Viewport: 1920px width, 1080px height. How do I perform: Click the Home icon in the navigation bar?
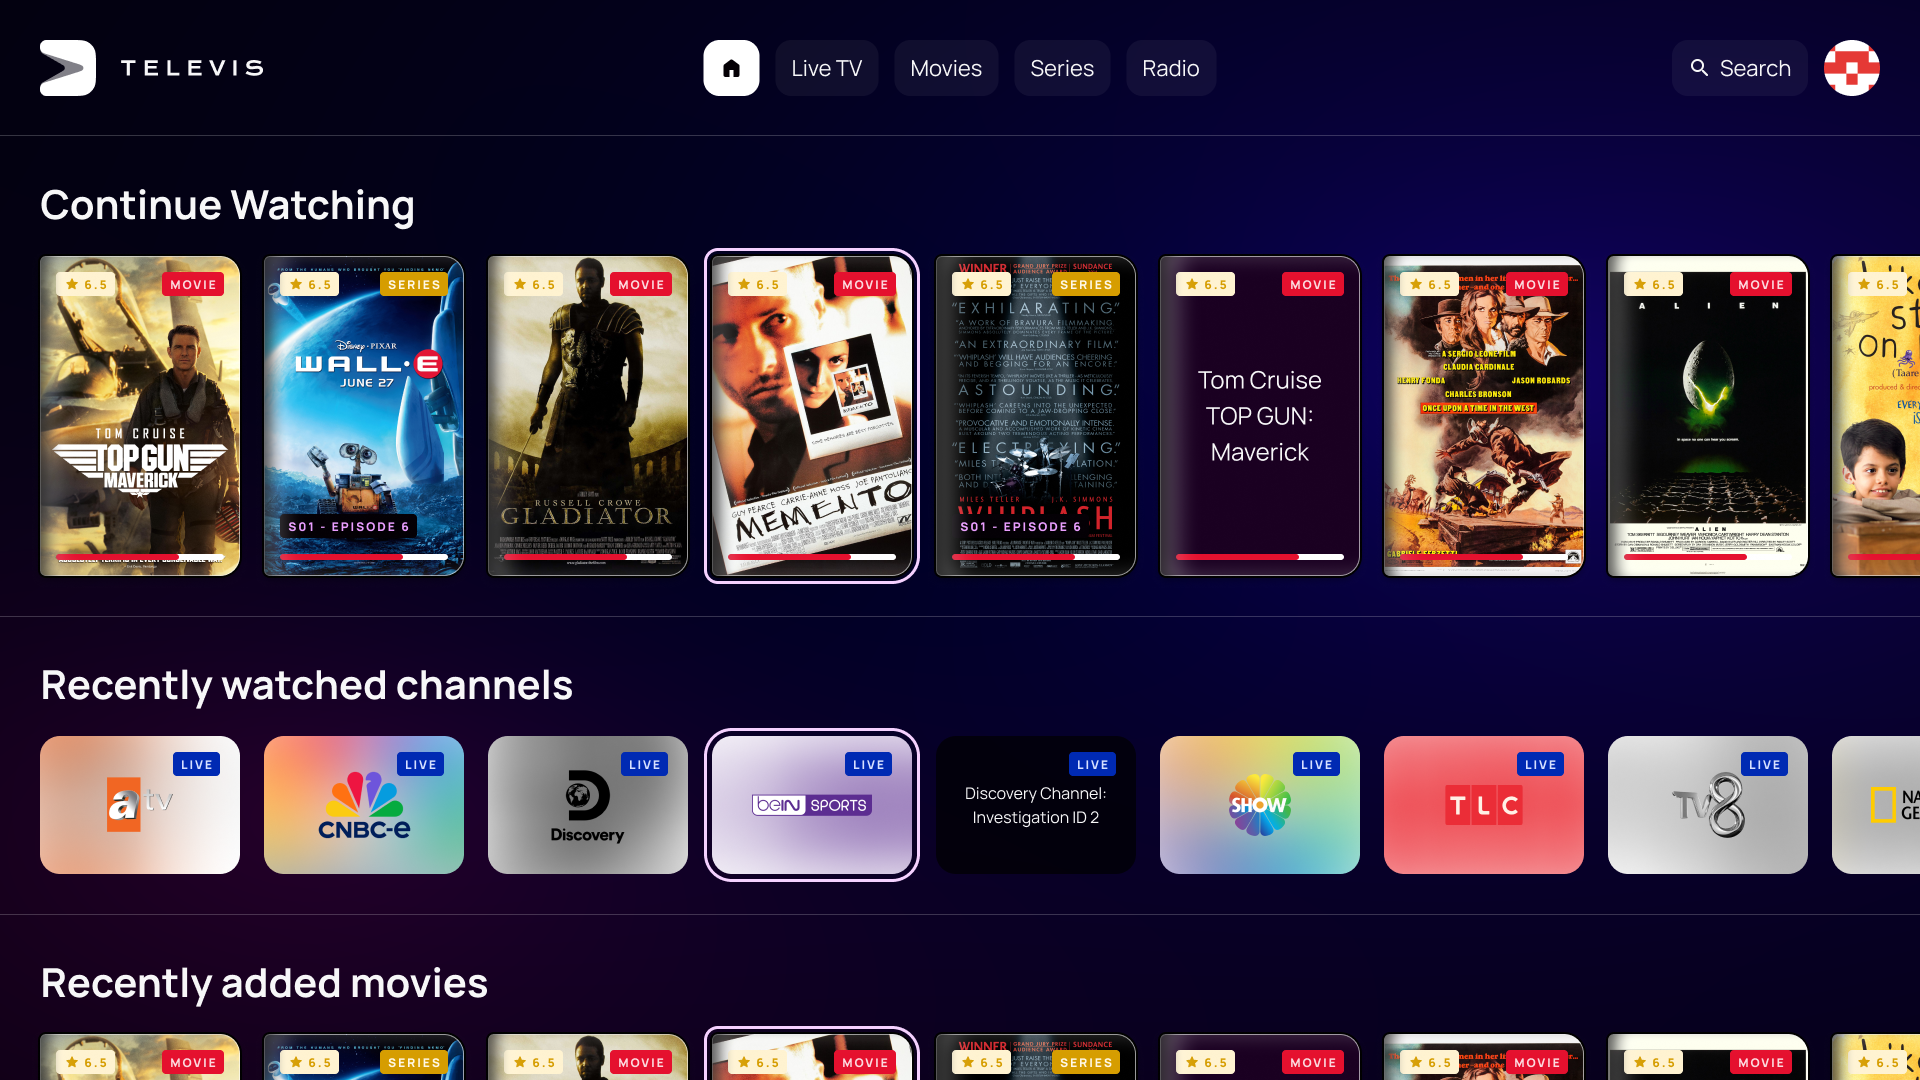click(x=731, y=68)
